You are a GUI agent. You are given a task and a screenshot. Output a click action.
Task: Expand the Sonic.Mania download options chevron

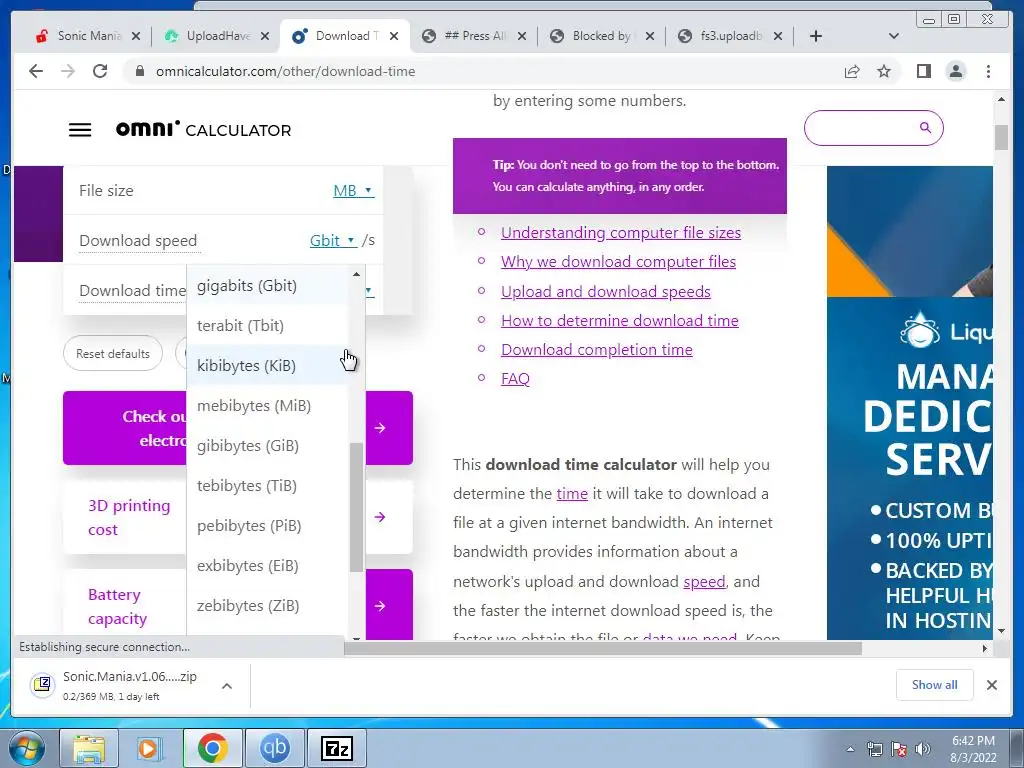click(x=227, y=686)
